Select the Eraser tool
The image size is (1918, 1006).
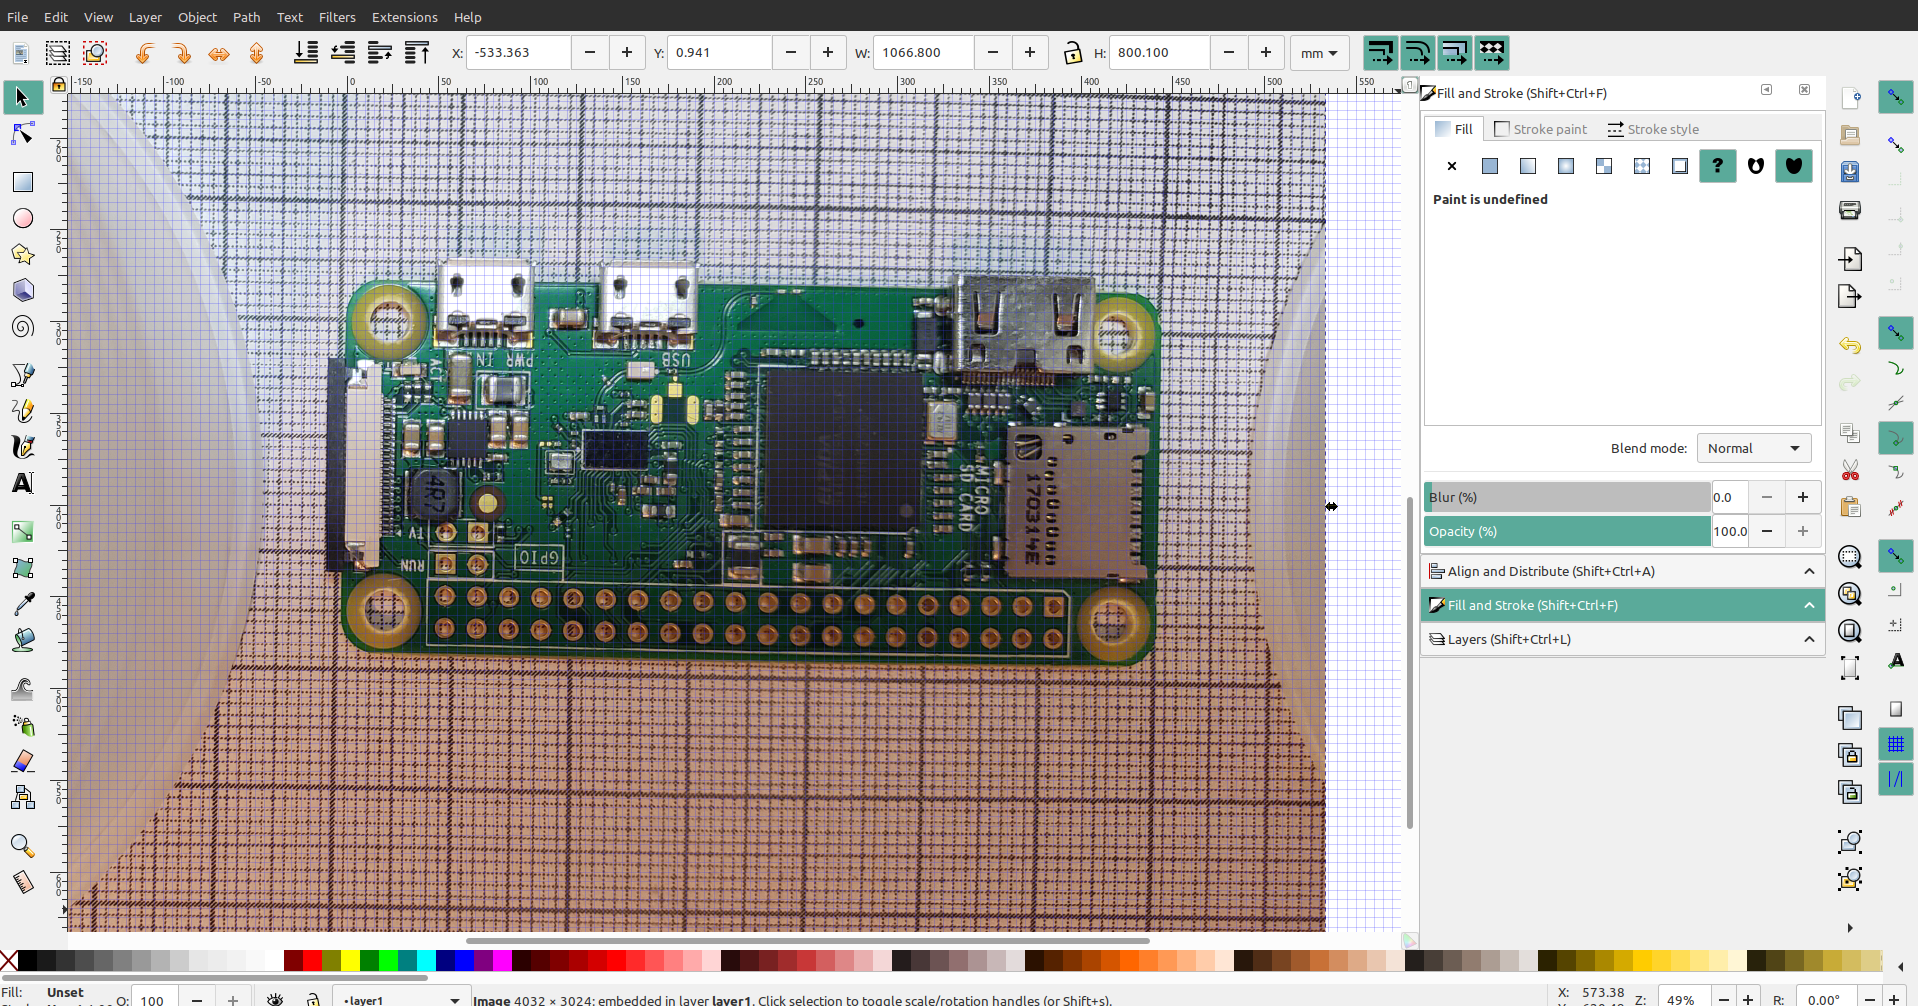[22, 761]
